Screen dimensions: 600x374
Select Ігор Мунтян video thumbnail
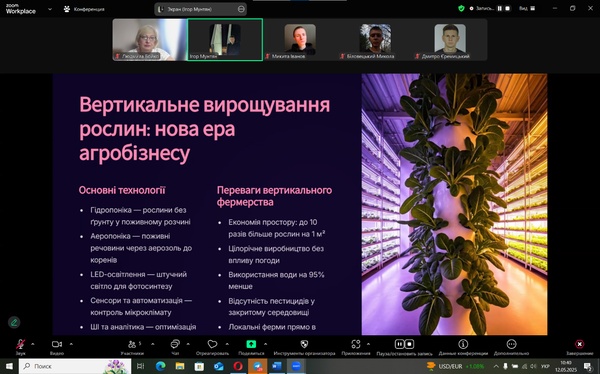pos(225,39)
